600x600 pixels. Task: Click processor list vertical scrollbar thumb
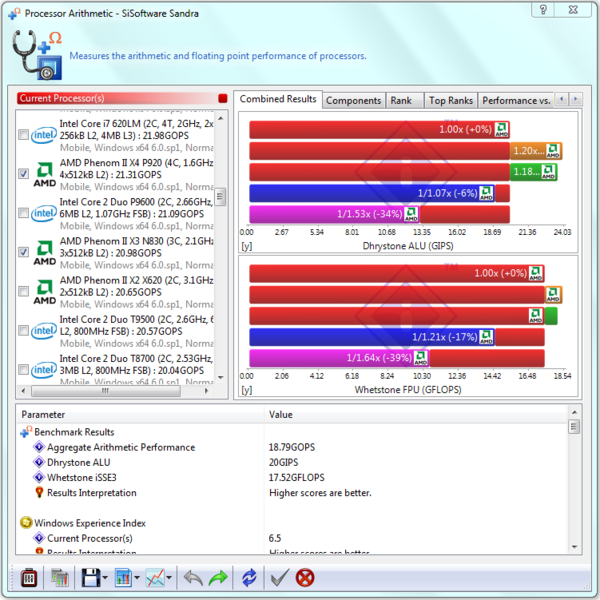coord(220,197)
